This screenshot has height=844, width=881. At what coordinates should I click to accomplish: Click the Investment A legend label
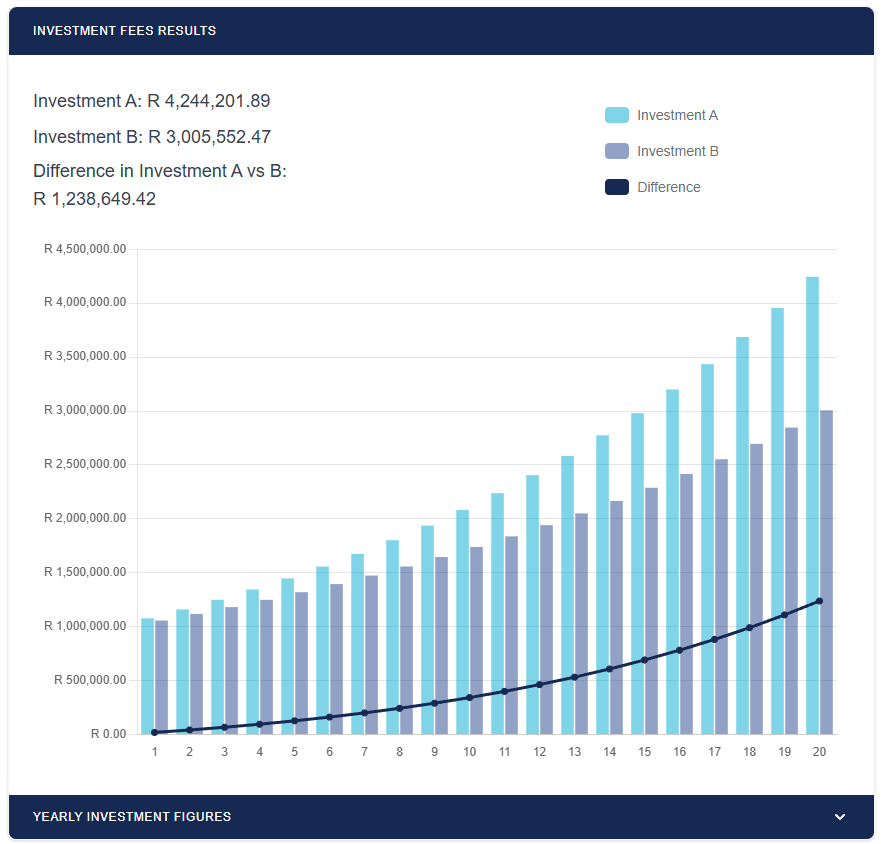pyautogui.click(x=677, y=115)
